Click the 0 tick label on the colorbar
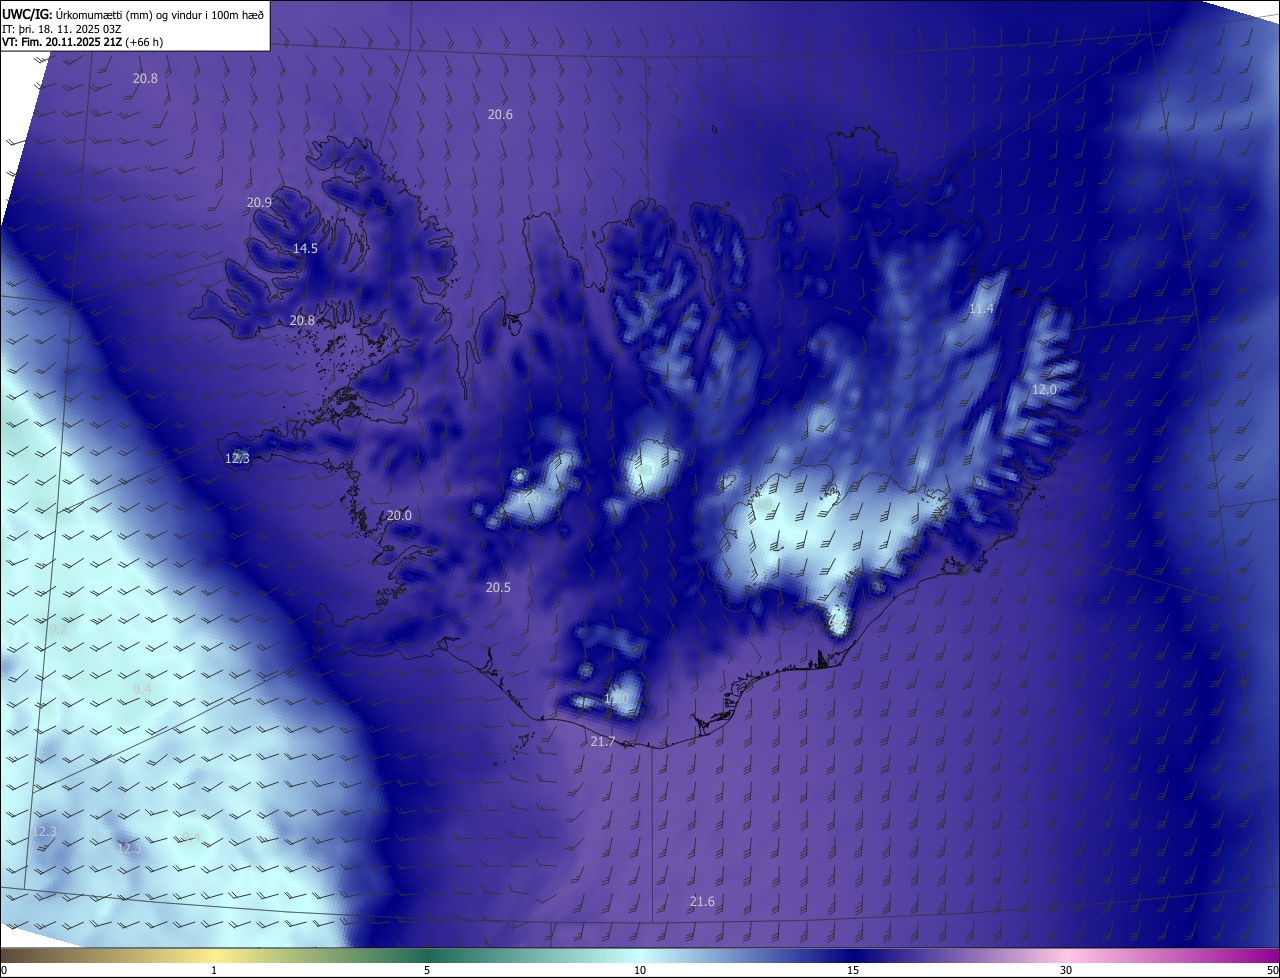 4,970
